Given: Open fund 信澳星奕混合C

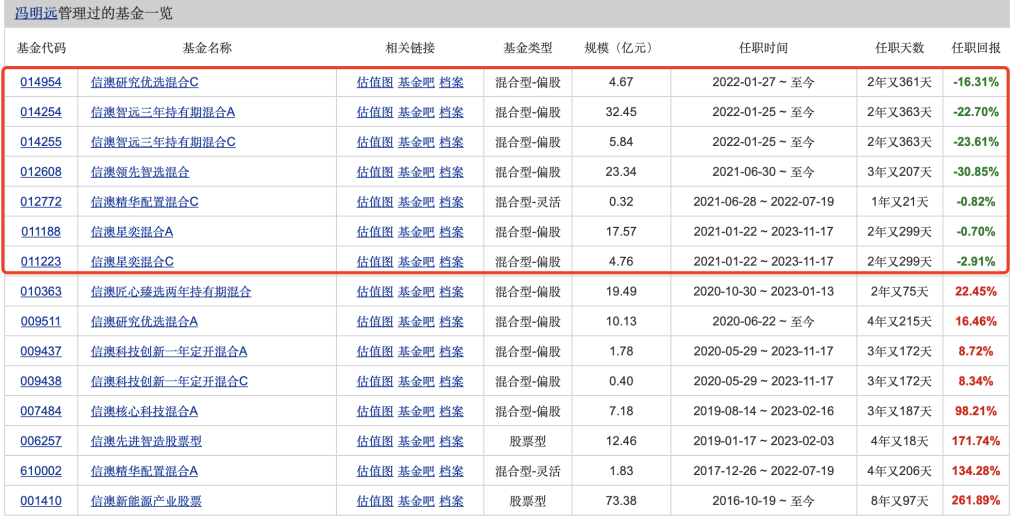Looking at the screenshot, I should point(132,262).
